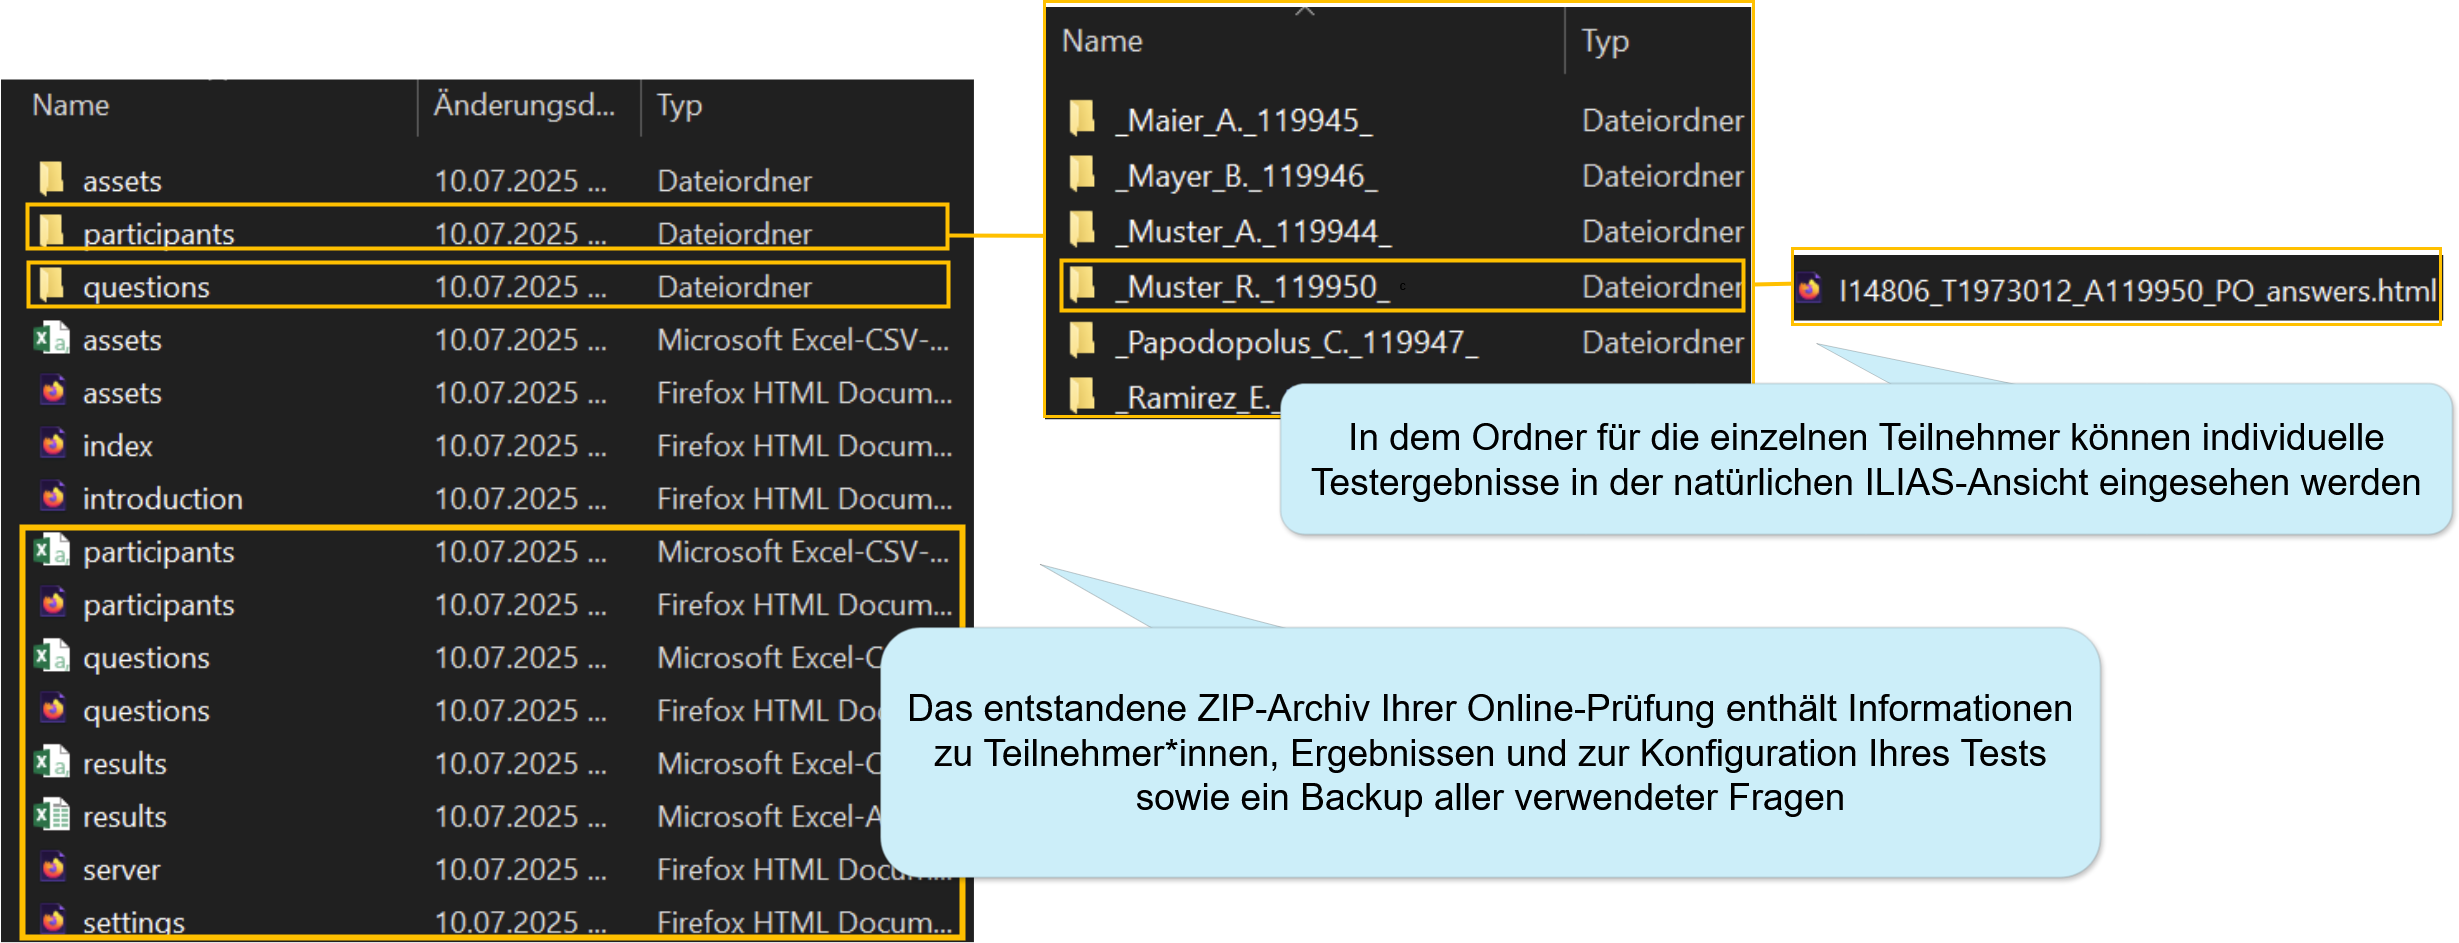
Task: Click the introduction Firefox HTML file icon
Action: click(53, 496)
